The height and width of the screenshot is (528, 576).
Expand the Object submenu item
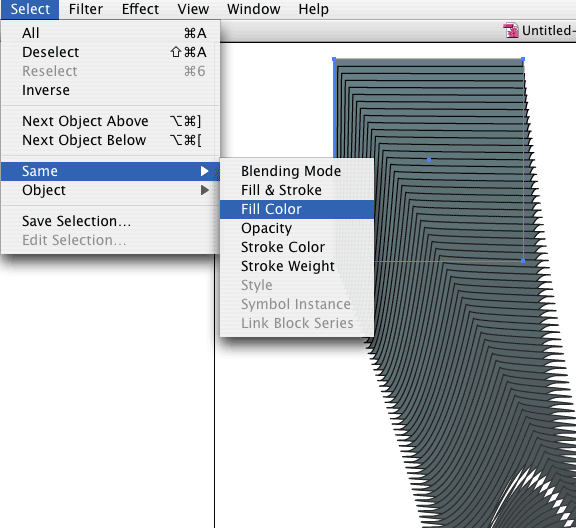coord(111,190)
